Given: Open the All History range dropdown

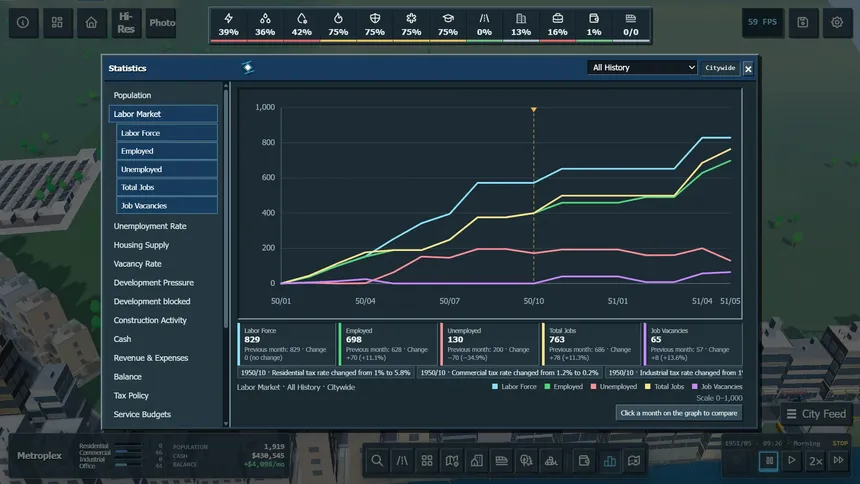Looking at the screenshot, I should point(642,67).
